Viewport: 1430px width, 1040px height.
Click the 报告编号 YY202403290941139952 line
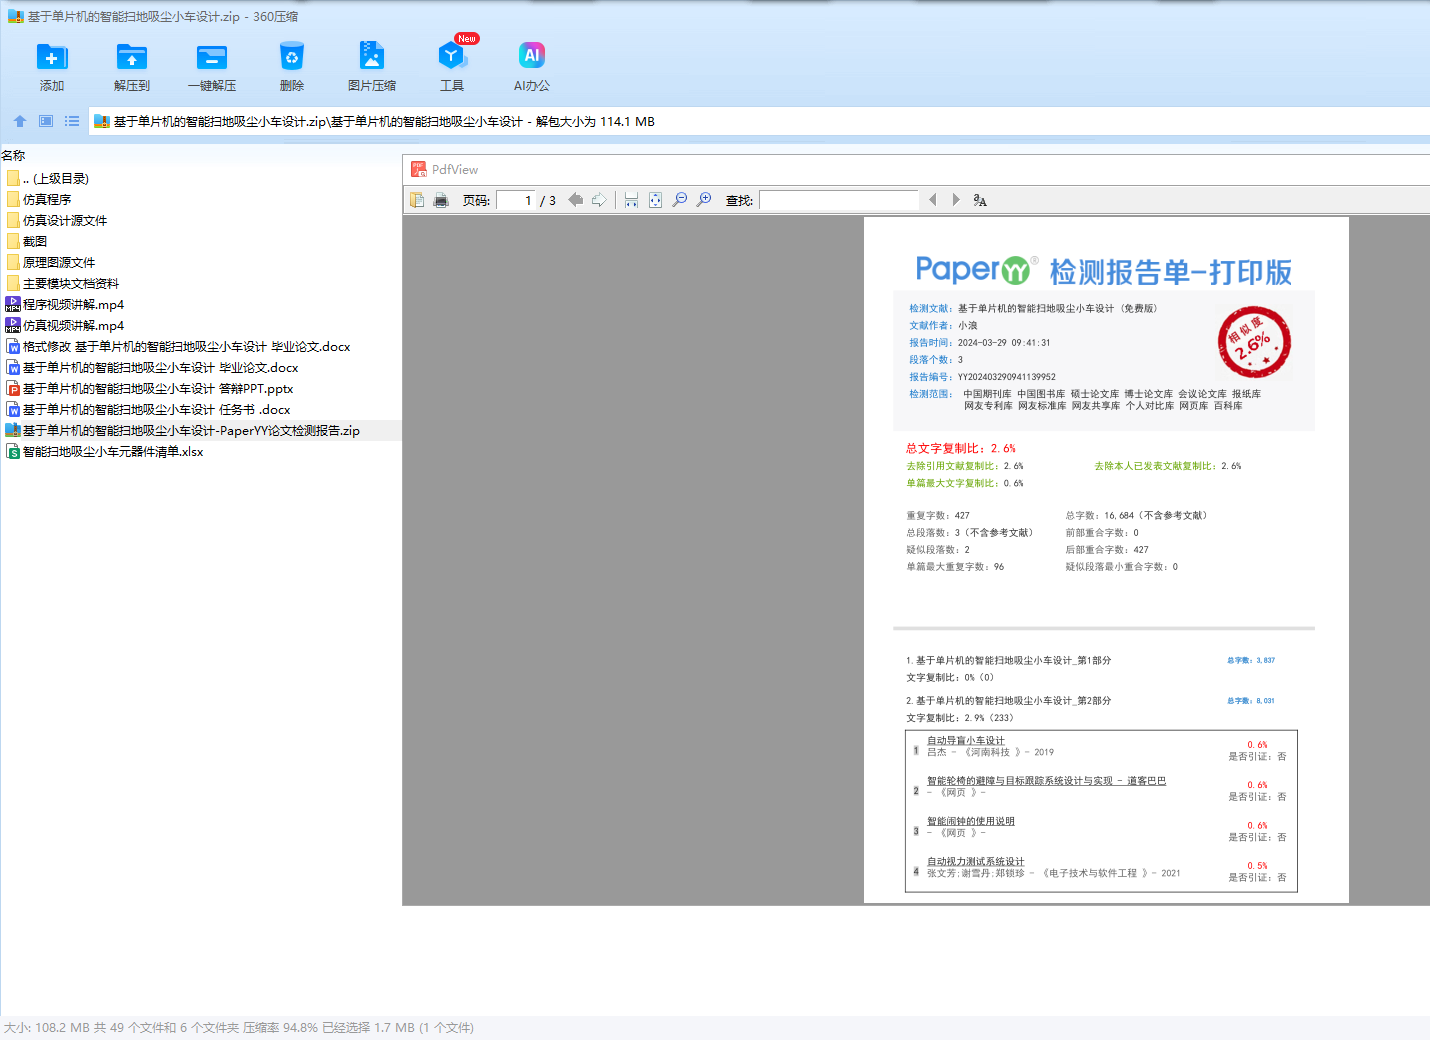pos(982,377)
